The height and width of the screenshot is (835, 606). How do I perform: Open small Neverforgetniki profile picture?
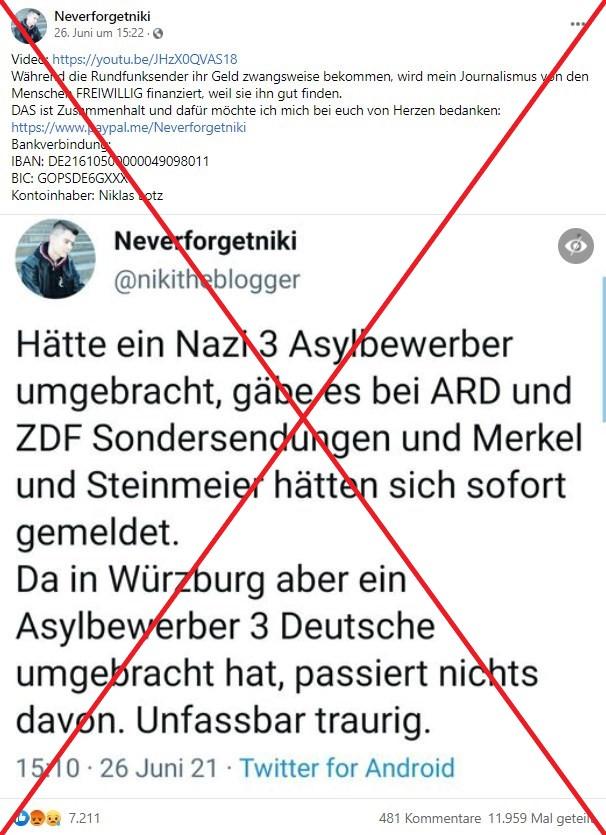pos(29,24)
